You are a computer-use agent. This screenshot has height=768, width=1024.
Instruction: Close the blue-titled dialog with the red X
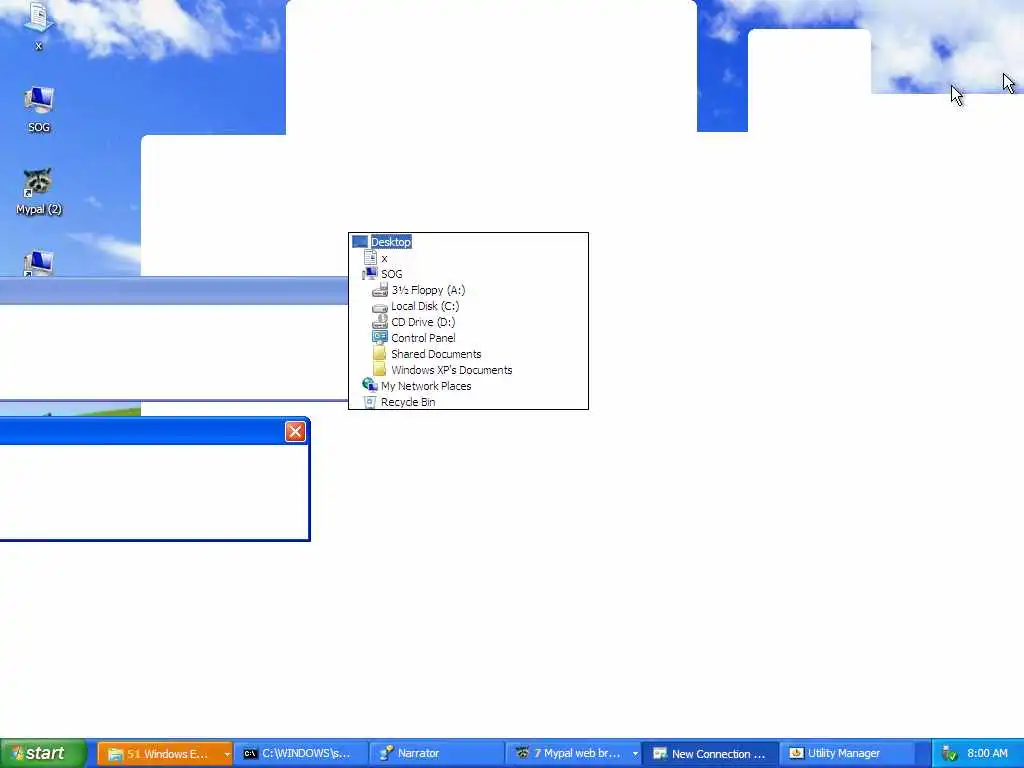(295, 431)
